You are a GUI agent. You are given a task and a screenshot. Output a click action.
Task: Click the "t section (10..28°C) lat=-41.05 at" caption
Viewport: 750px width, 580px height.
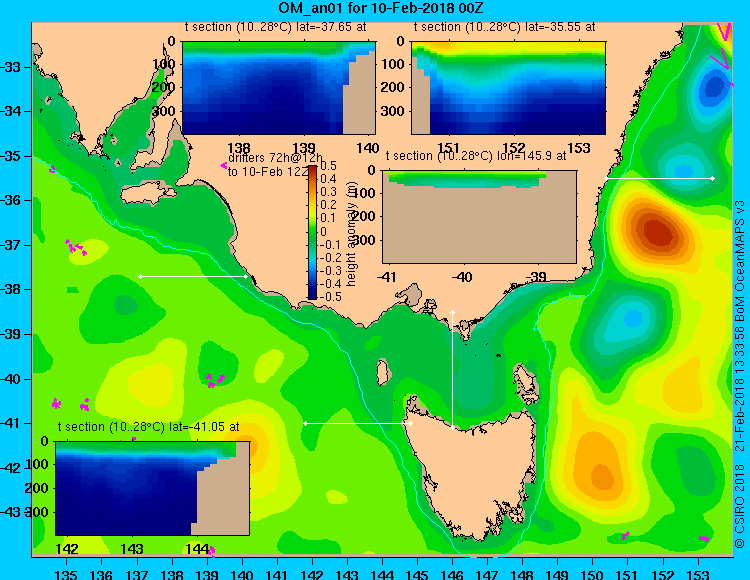coord(148,427)
